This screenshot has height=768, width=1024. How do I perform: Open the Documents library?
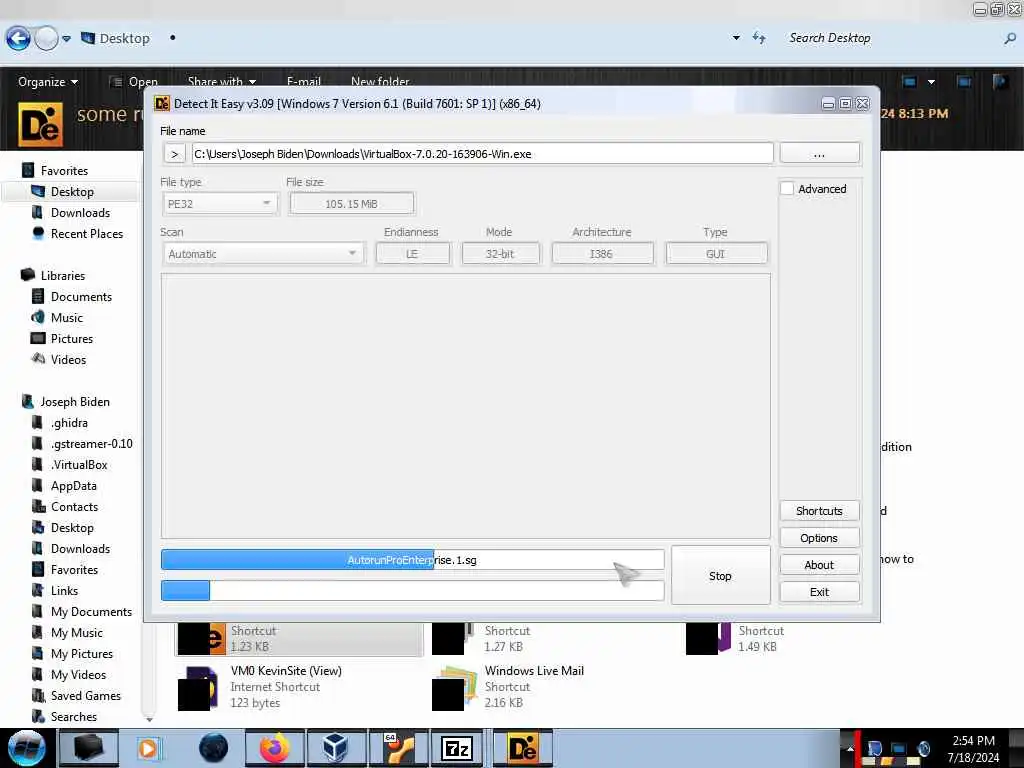[81, 296]
